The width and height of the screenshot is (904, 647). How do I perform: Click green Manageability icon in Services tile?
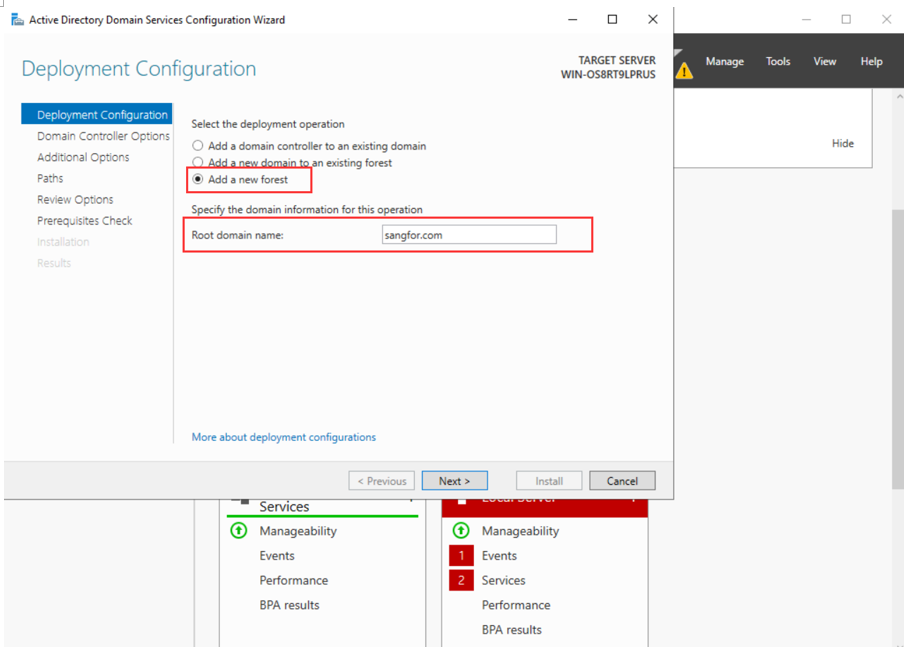[238, 531]
